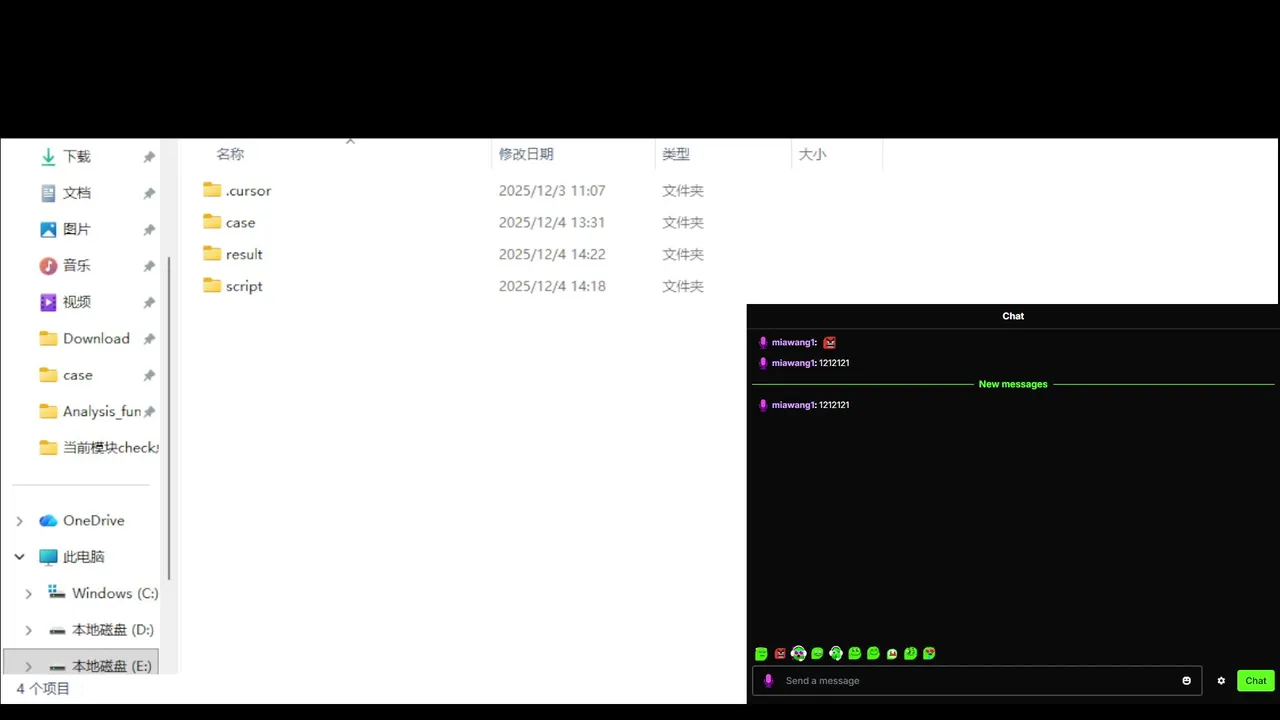Click the script folder icon
The width and height of the screenshot is (1280, 720).
[x=212, y=286]
